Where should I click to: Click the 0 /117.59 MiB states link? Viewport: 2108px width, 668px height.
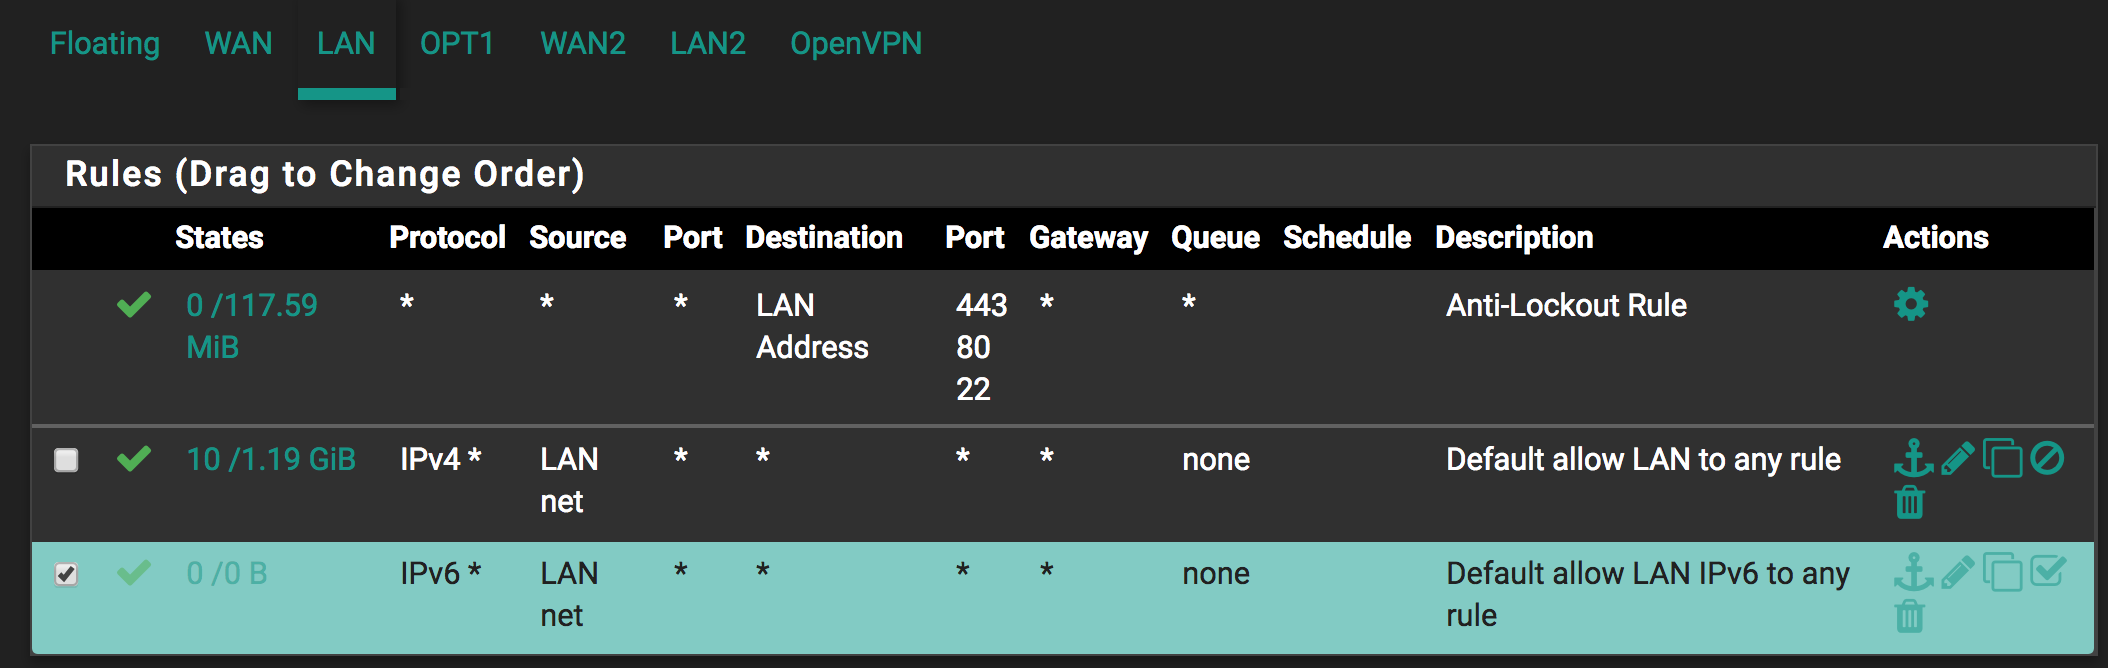tap(251, 305)
